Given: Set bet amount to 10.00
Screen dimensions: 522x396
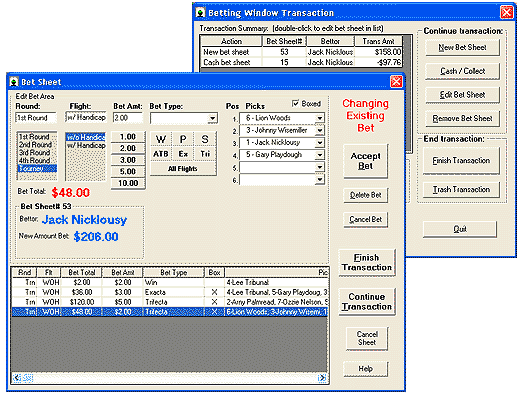Looking at the screenshot, I should tap(128, 183).
